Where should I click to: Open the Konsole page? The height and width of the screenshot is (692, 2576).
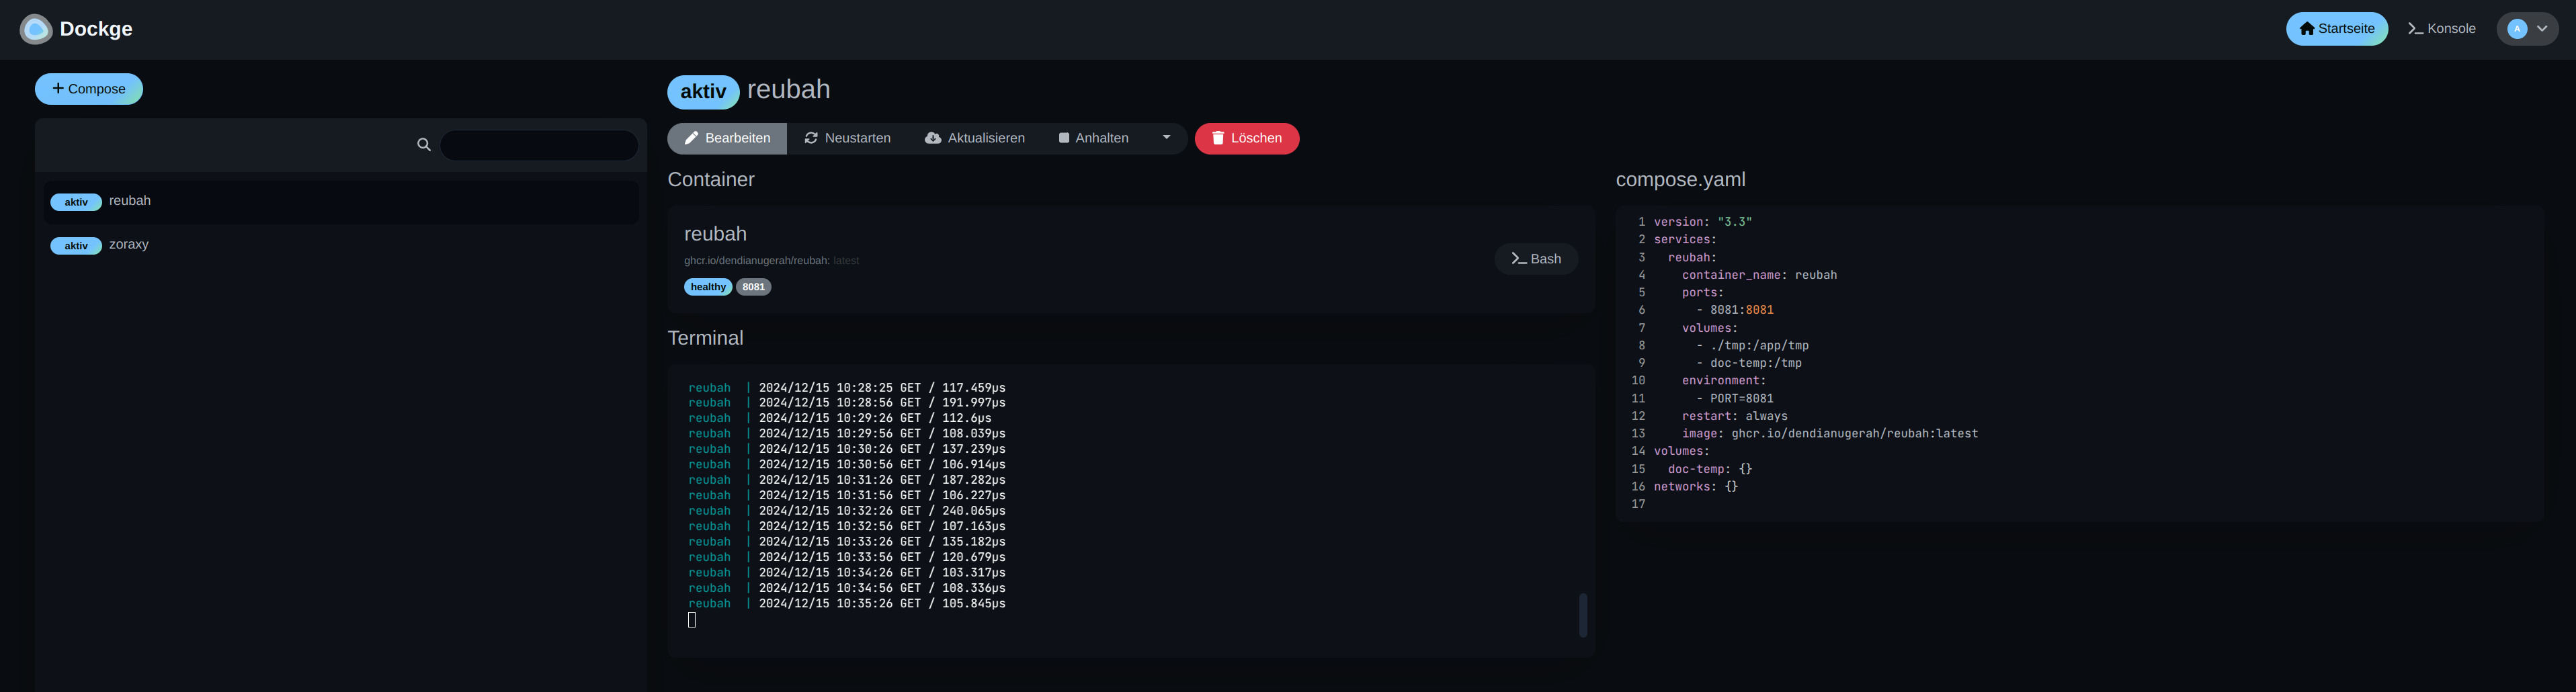click(2441, 29)
